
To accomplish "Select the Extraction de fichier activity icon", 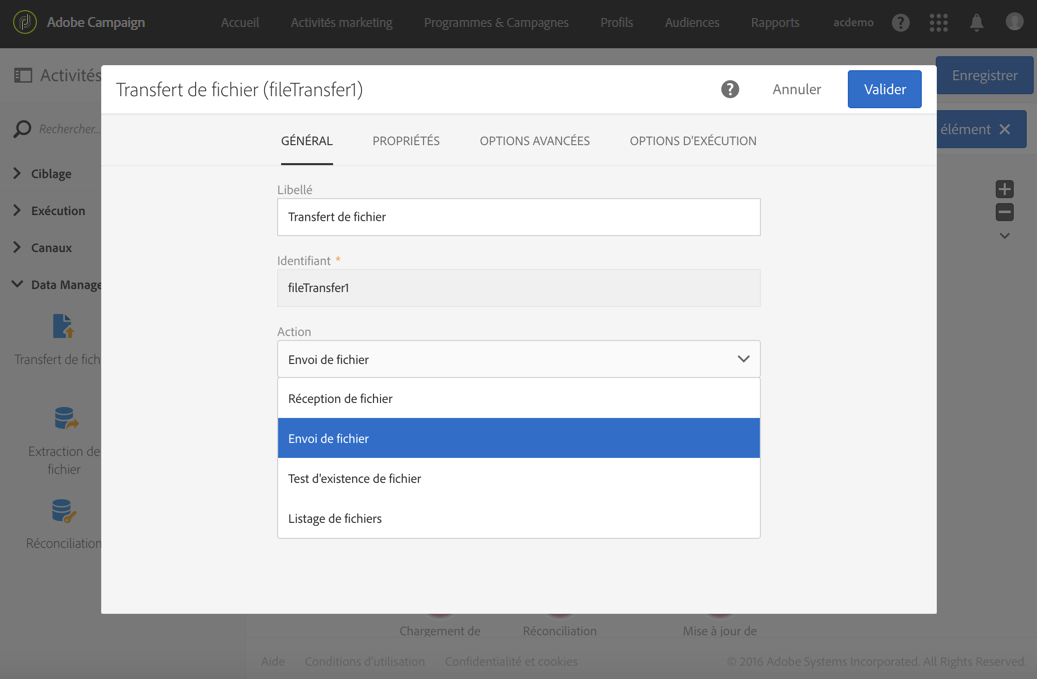I will pos(65,419).
